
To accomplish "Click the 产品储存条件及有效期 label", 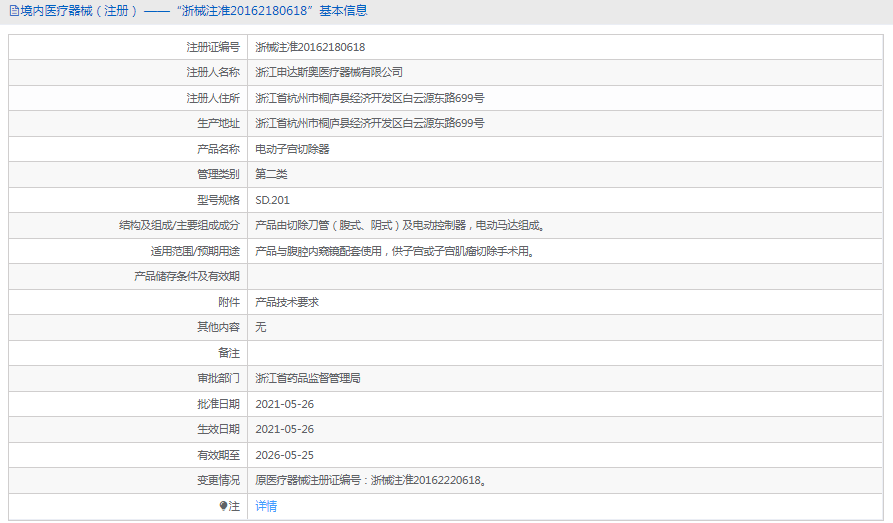I will [x=187, y=276].
